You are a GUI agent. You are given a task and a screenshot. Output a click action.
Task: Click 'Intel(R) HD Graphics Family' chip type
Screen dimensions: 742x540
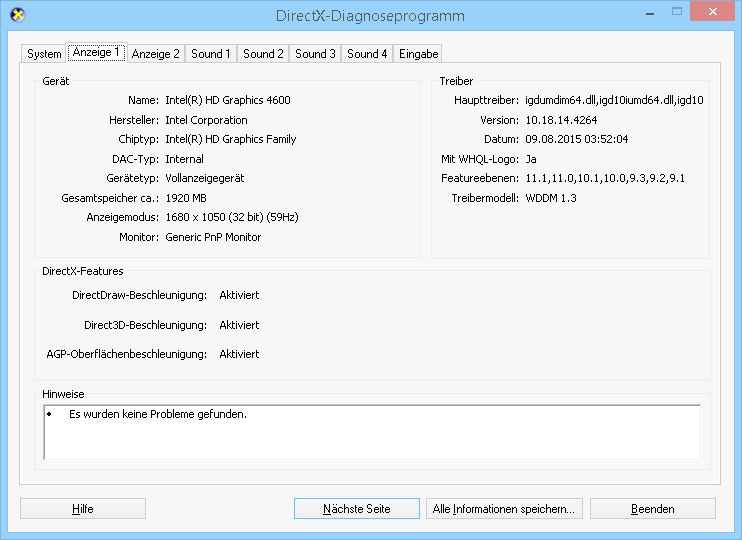[x=230, y=139]
